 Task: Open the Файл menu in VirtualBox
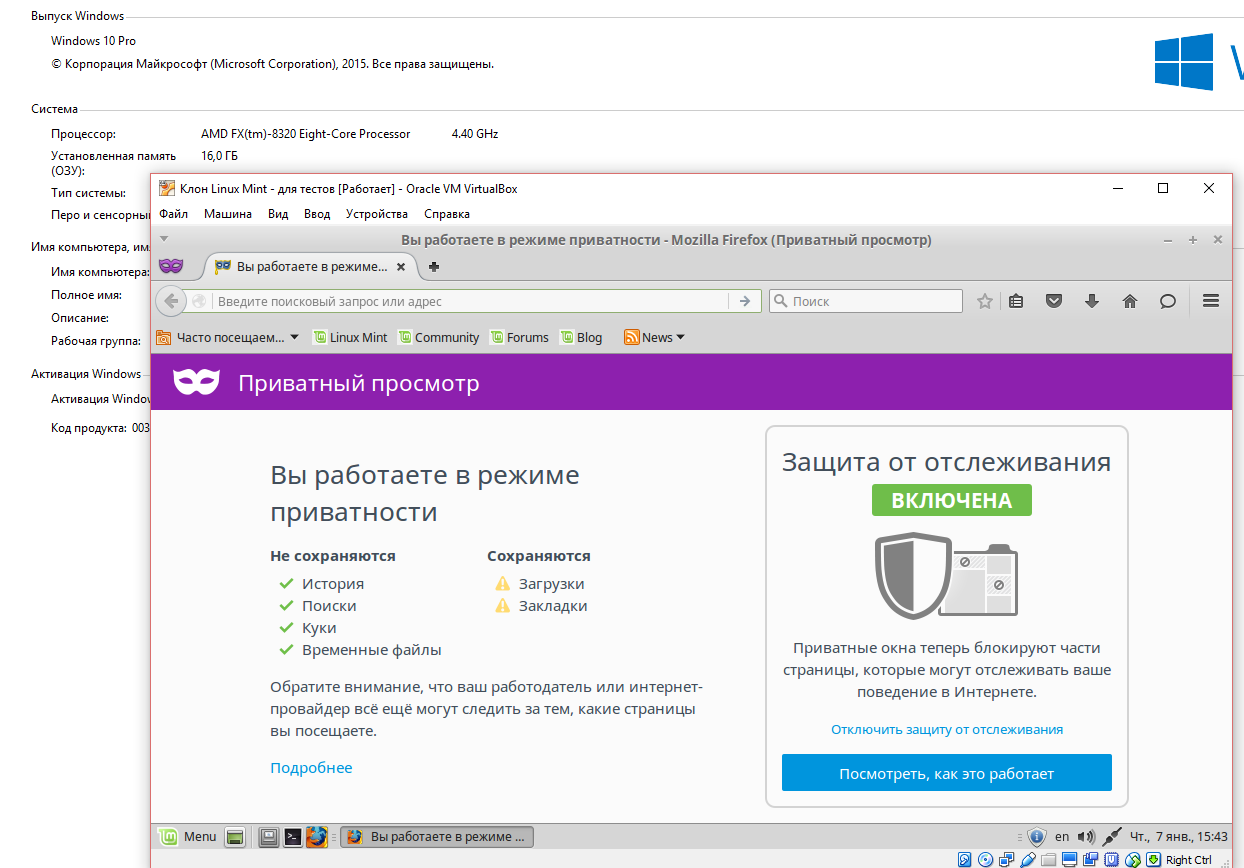(x=173, y=214)
